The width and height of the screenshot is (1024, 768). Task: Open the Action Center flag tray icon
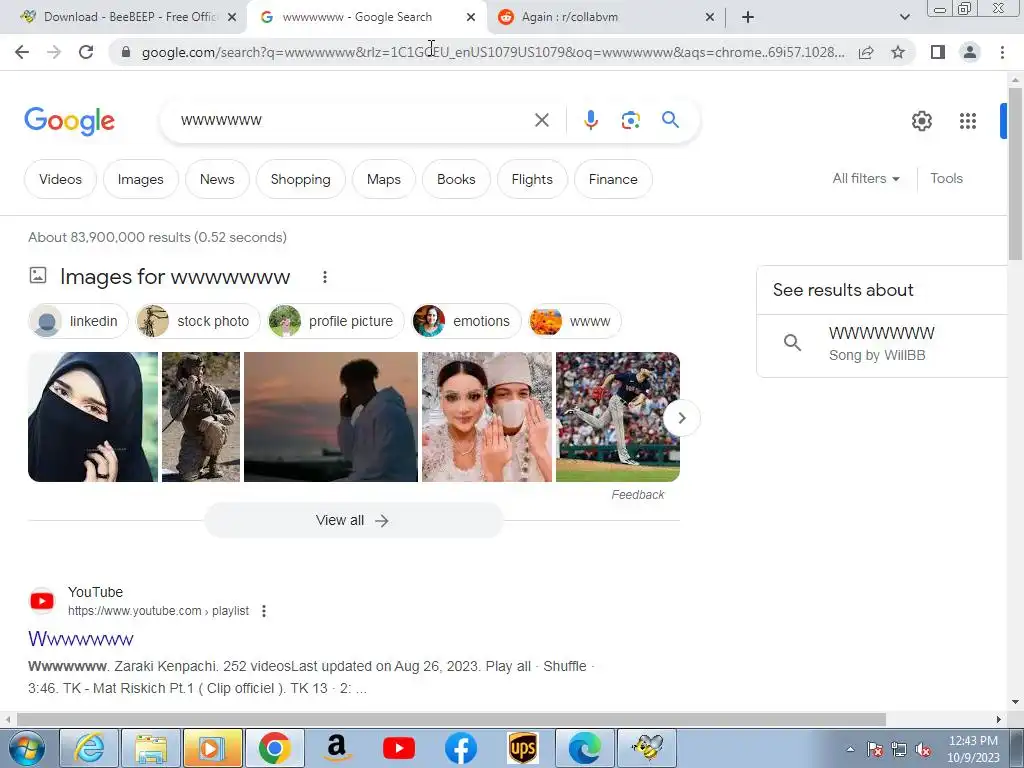[874, 750]
